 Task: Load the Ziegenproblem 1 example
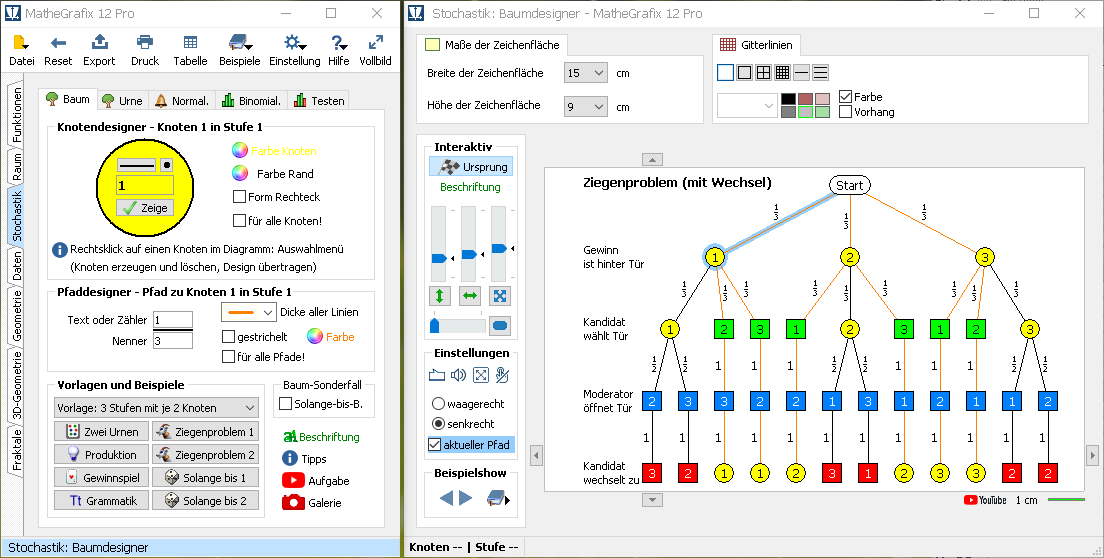click(x=205, y=432)
